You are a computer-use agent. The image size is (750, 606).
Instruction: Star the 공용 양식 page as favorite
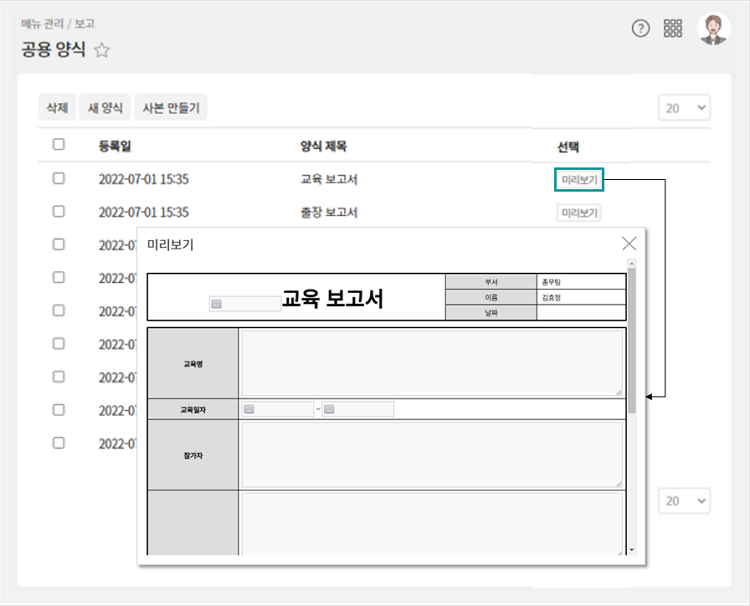pyautogui.click(x=102, y=51)
